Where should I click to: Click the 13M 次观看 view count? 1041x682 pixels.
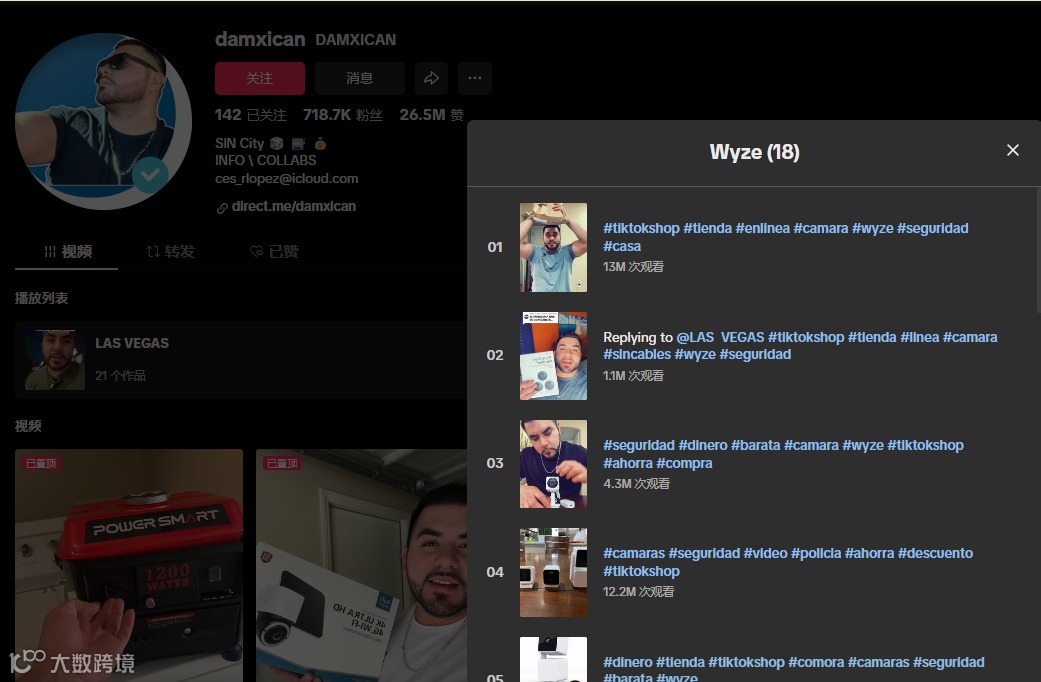633,267
